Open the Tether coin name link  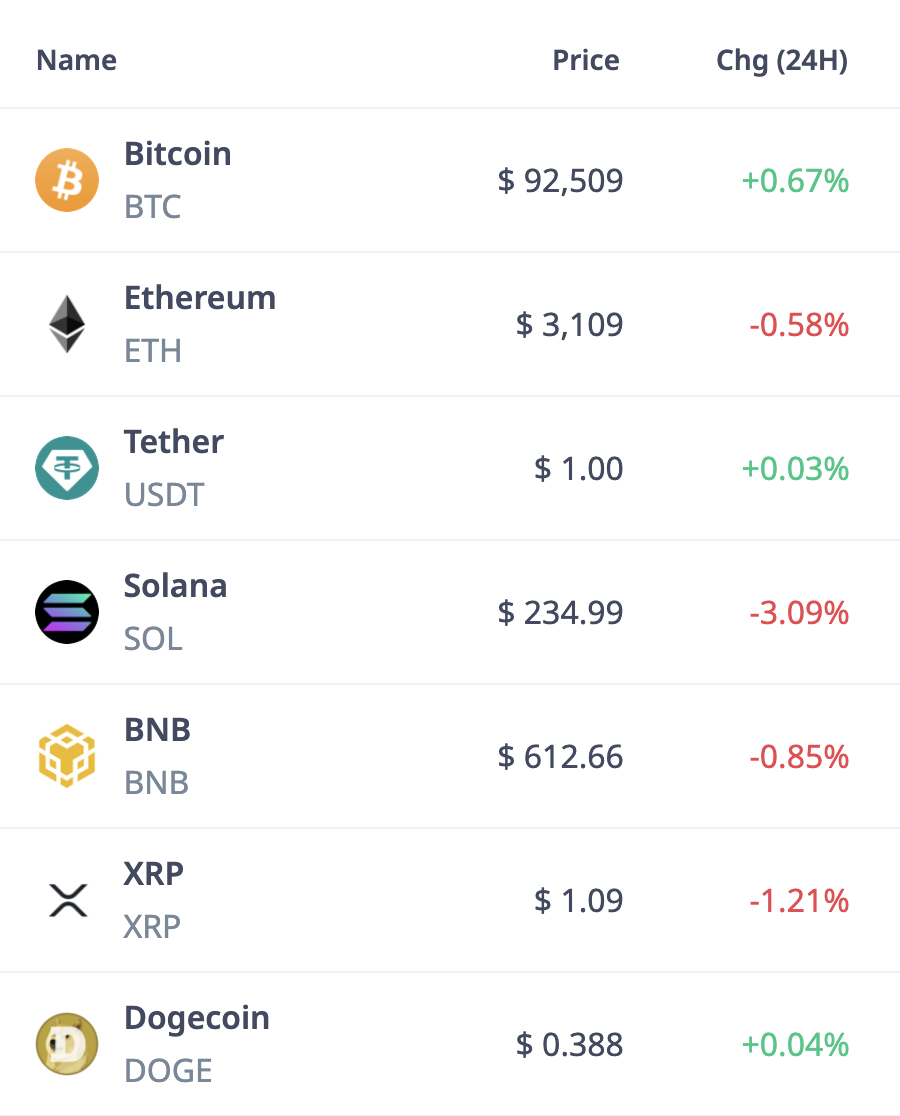174,442
